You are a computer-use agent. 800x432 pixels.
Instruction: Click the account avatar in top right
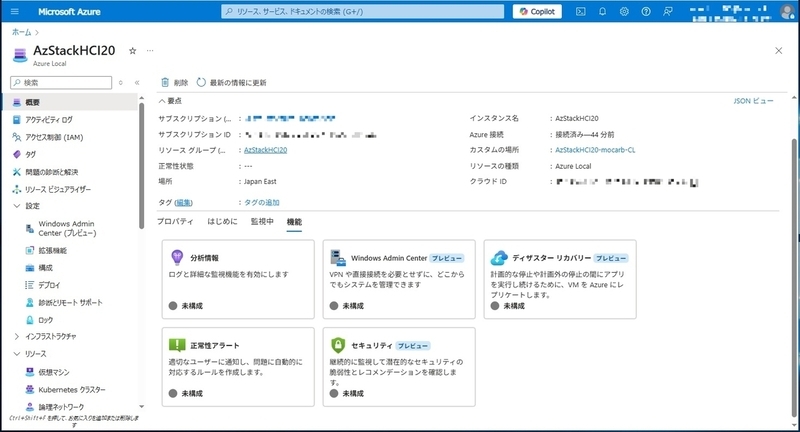pyautogui.click(x=787, y=11)
